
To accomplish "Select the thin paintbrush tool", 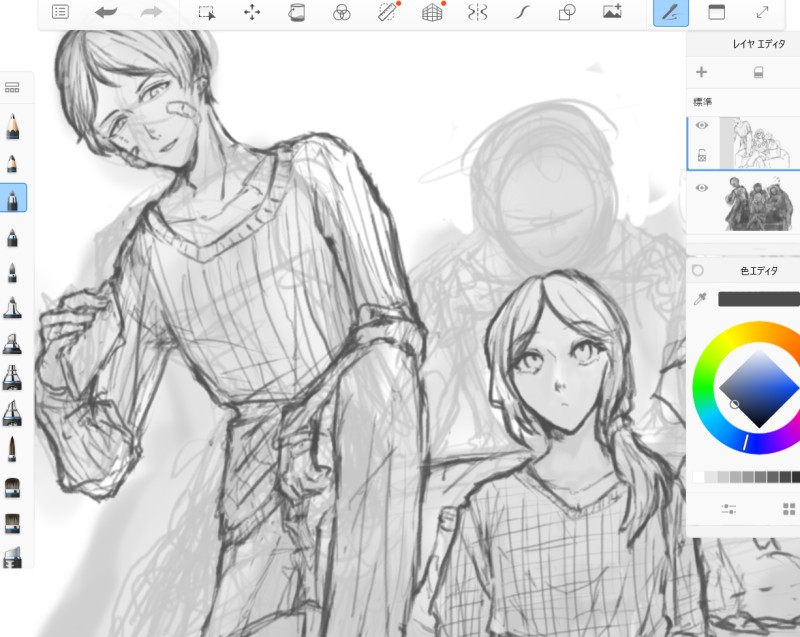I will [x=12, y=449].
